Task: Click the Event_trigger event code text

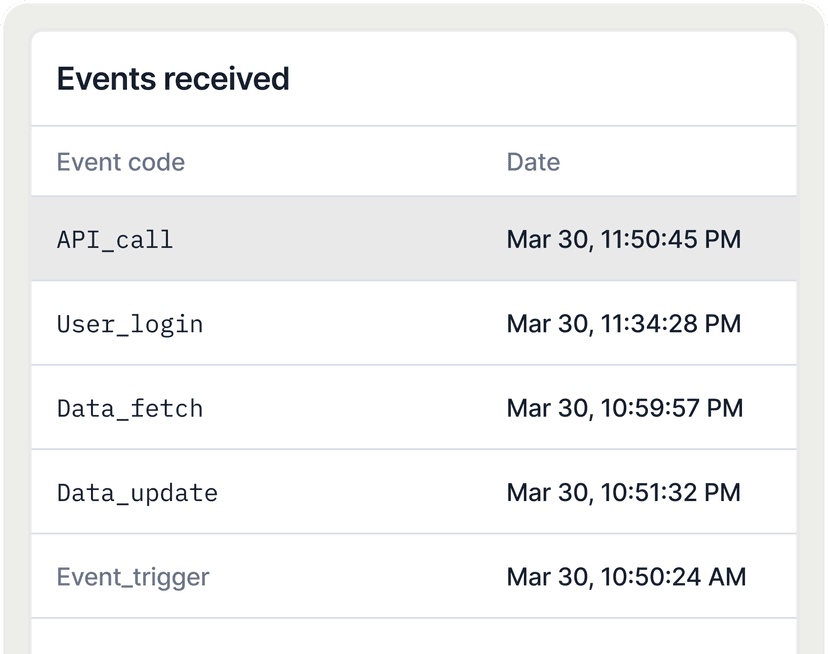Action: (132, 577)
